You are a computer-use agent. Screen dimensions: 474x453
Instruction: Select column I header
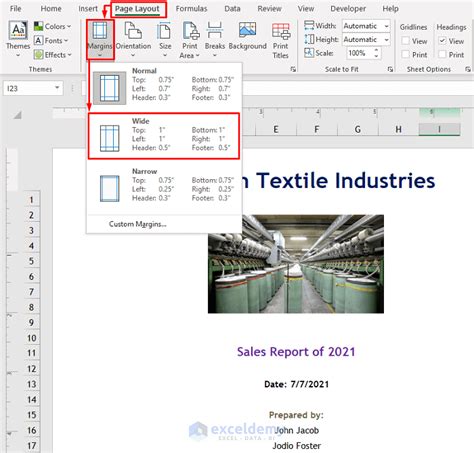(x=439, y=129)
